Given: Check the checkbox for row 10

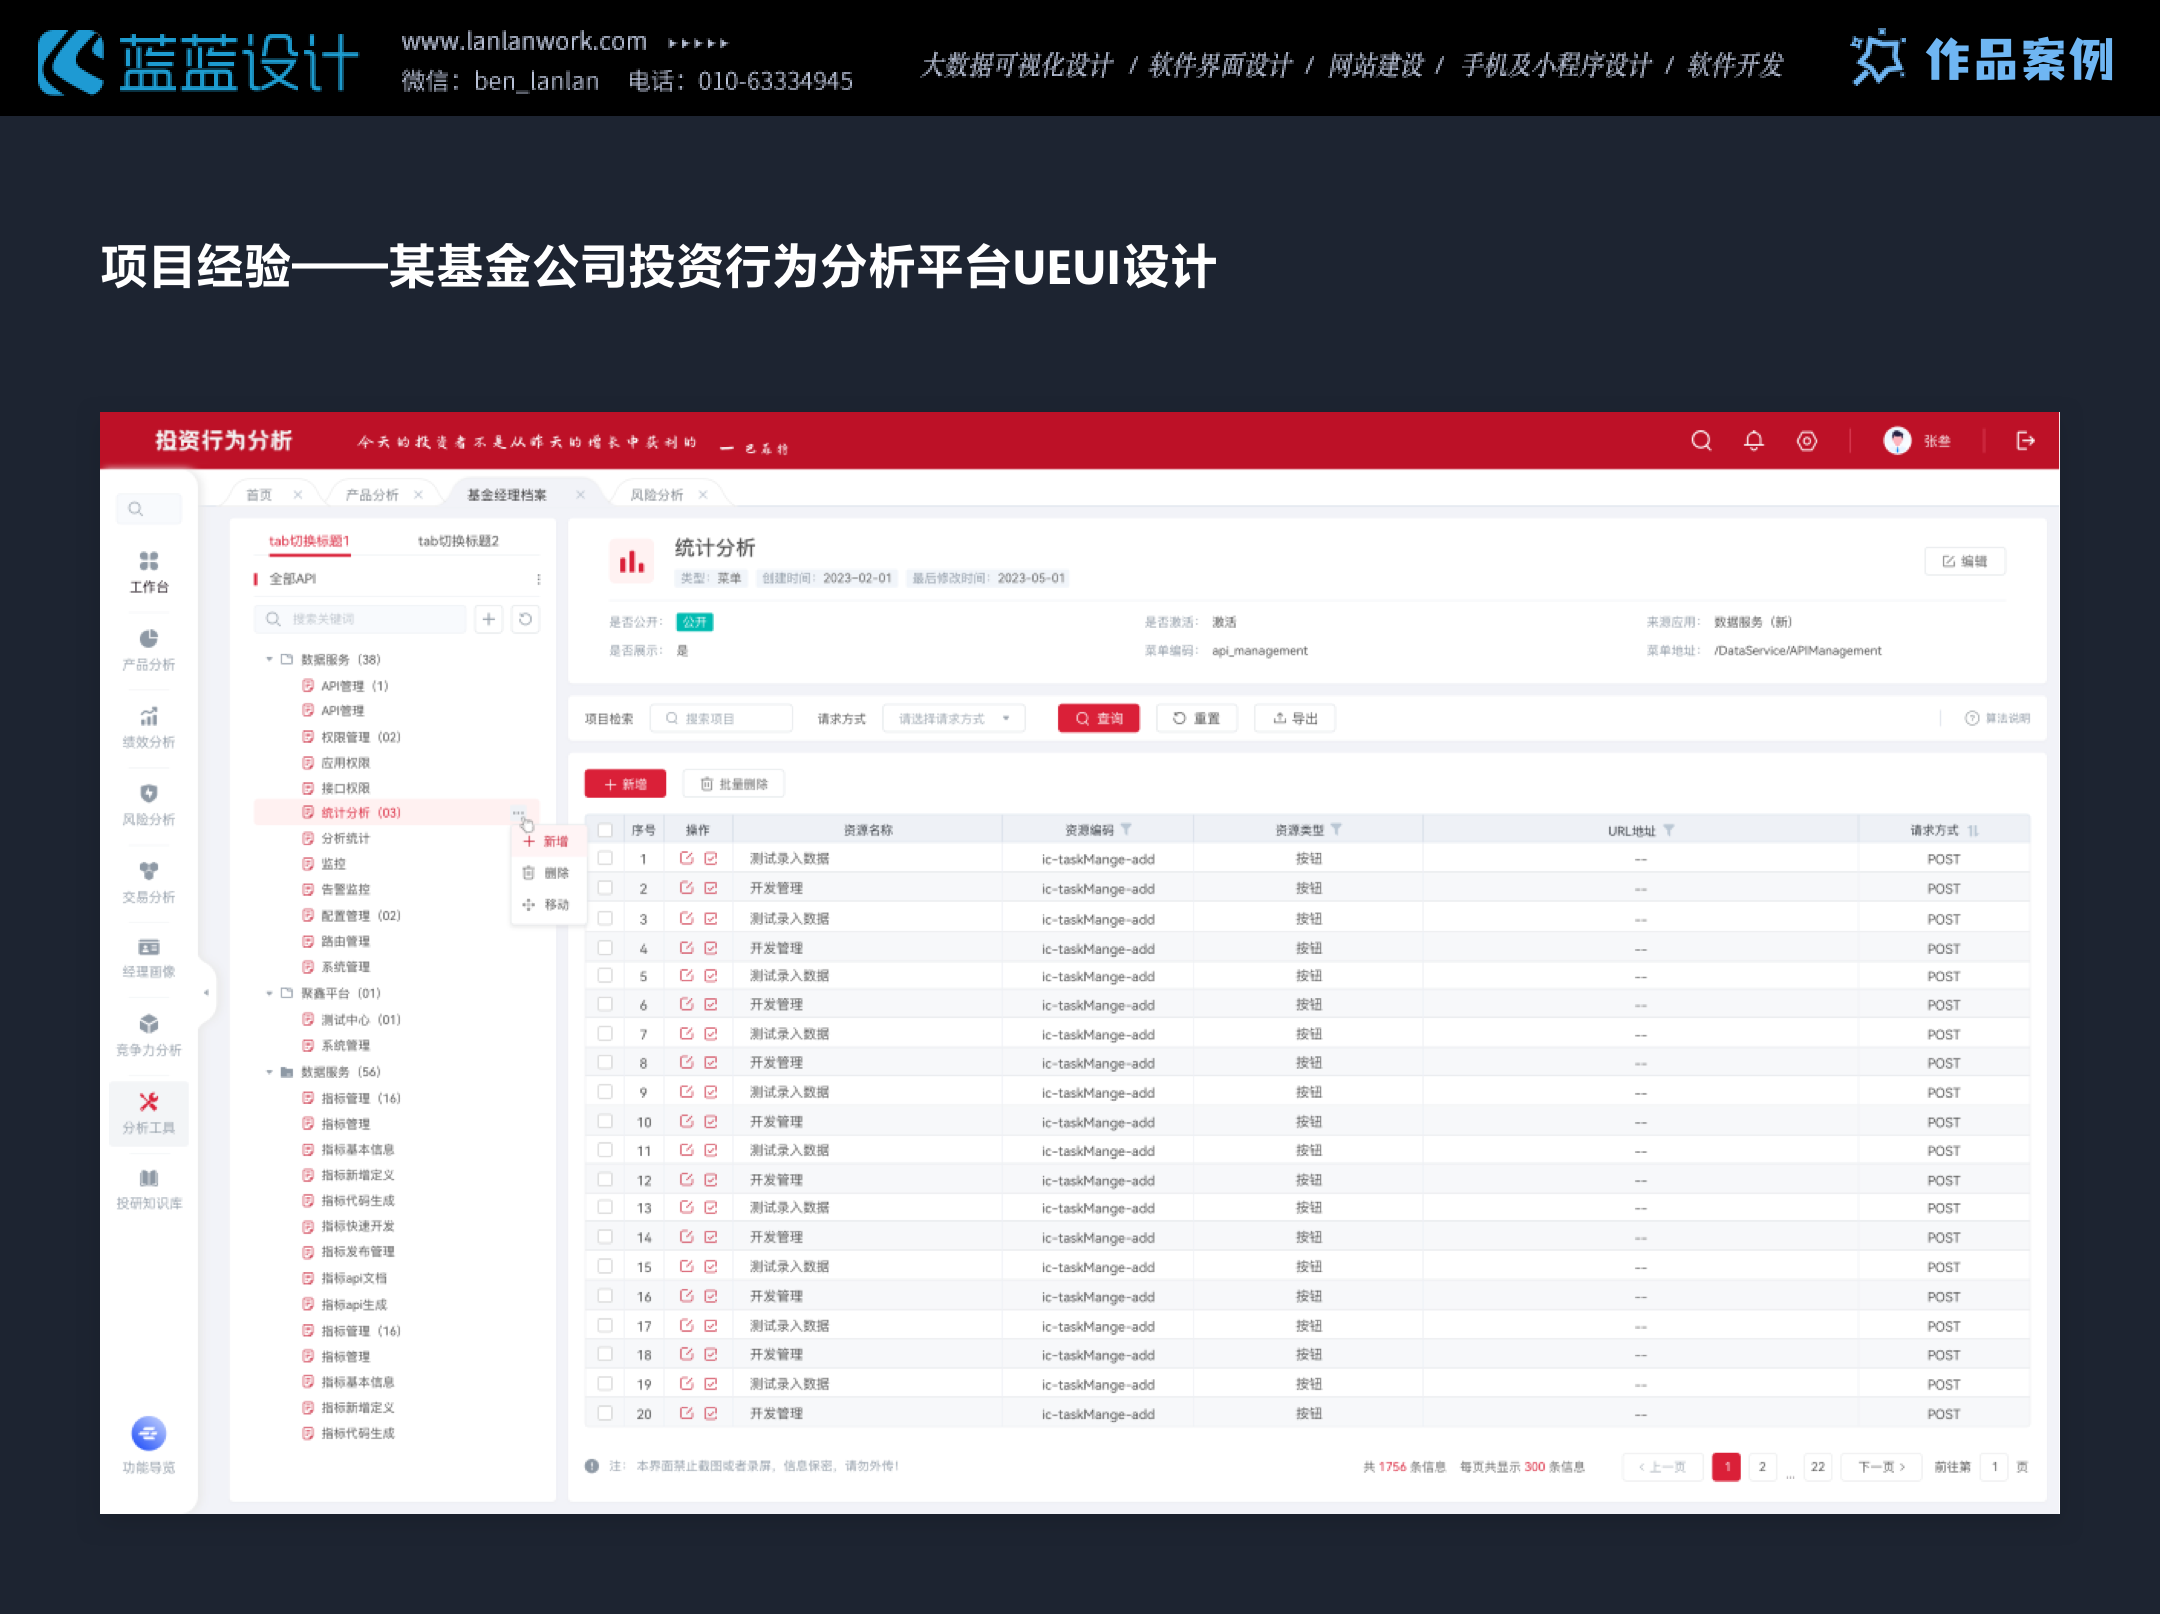Looking at the screenshot, I should pyautogui.click(x=605, y=1121).
